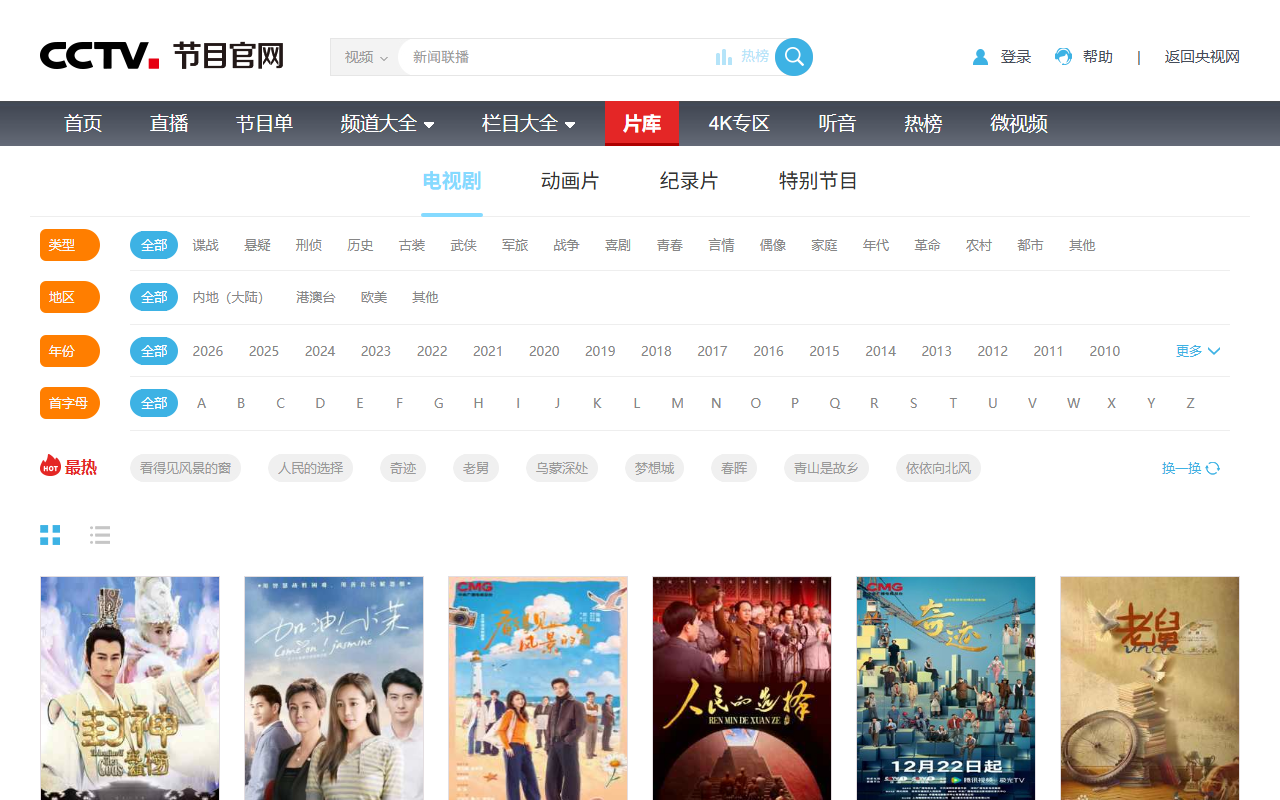Open the 封神 drama poster

click(130, 688)
